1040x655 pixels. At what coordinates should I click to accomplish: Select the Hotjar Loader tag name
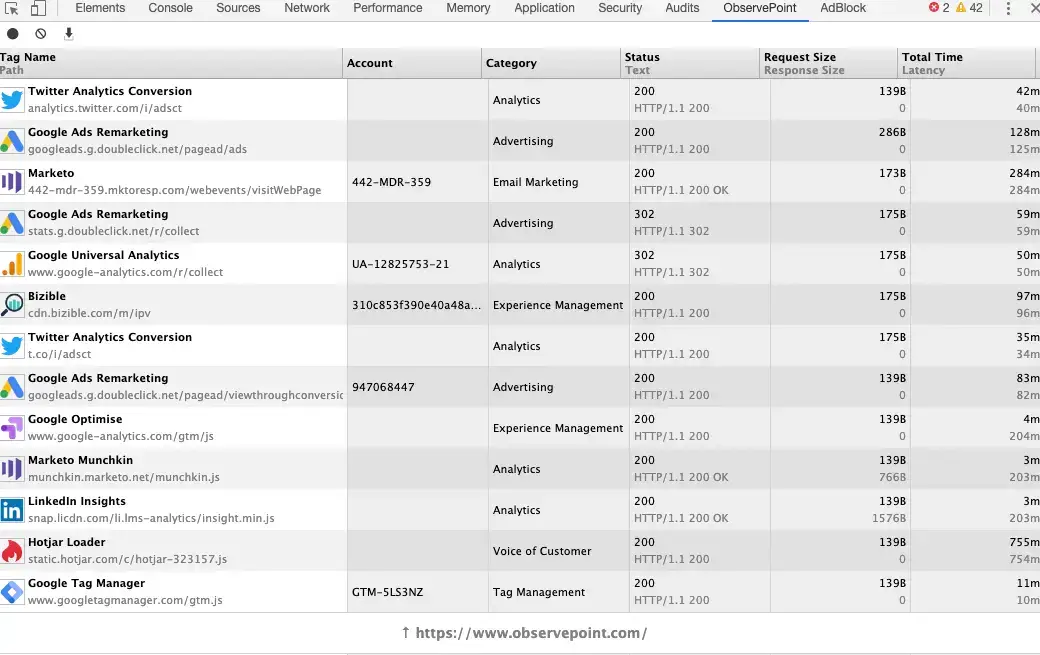pyautogui.click(x=66, y=542)
